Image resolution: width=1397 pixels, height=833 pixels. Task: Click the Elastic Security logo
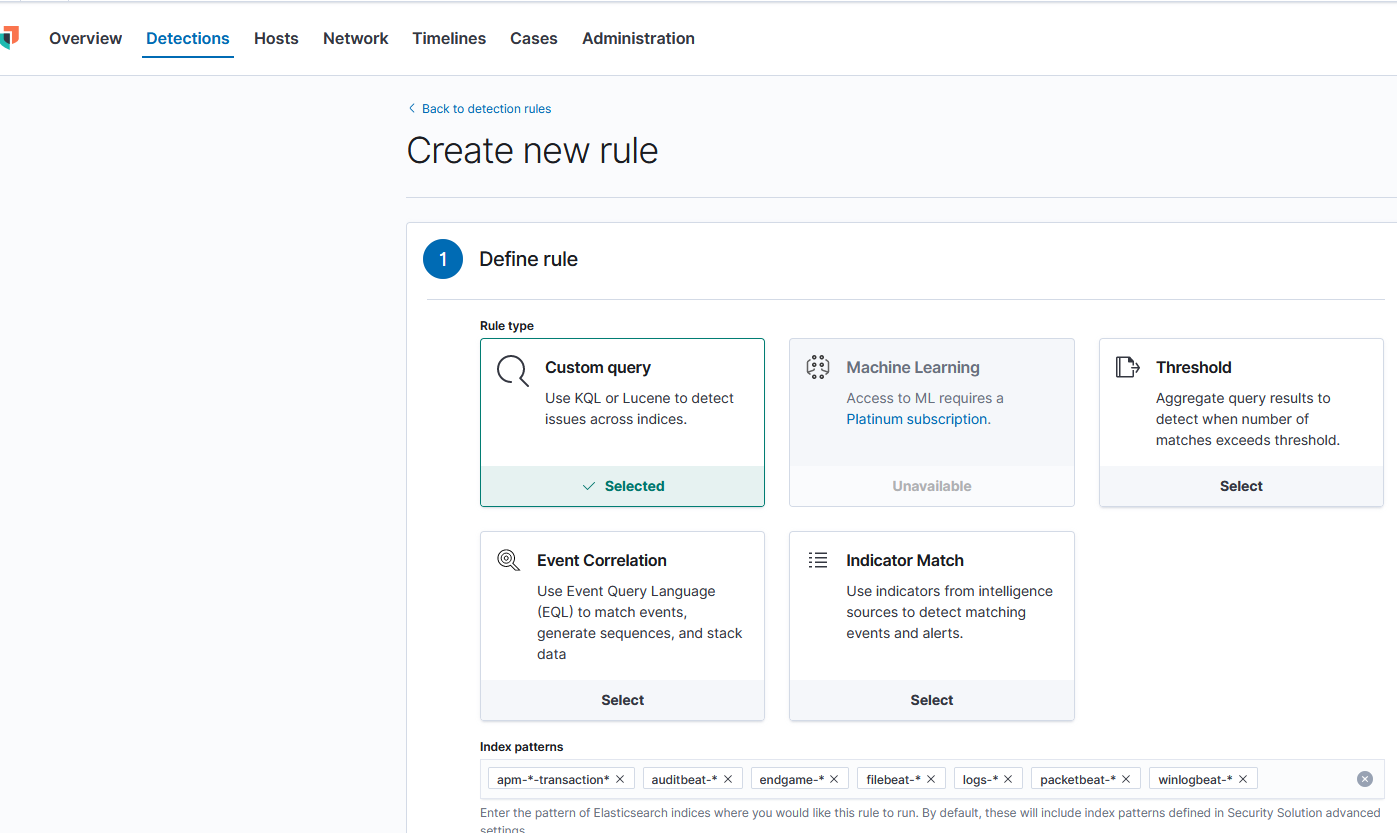[11, 37]
